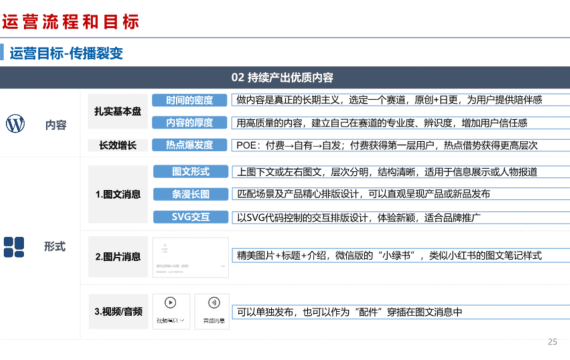Click the title 运营流程和目标

[x=71, y=21]
